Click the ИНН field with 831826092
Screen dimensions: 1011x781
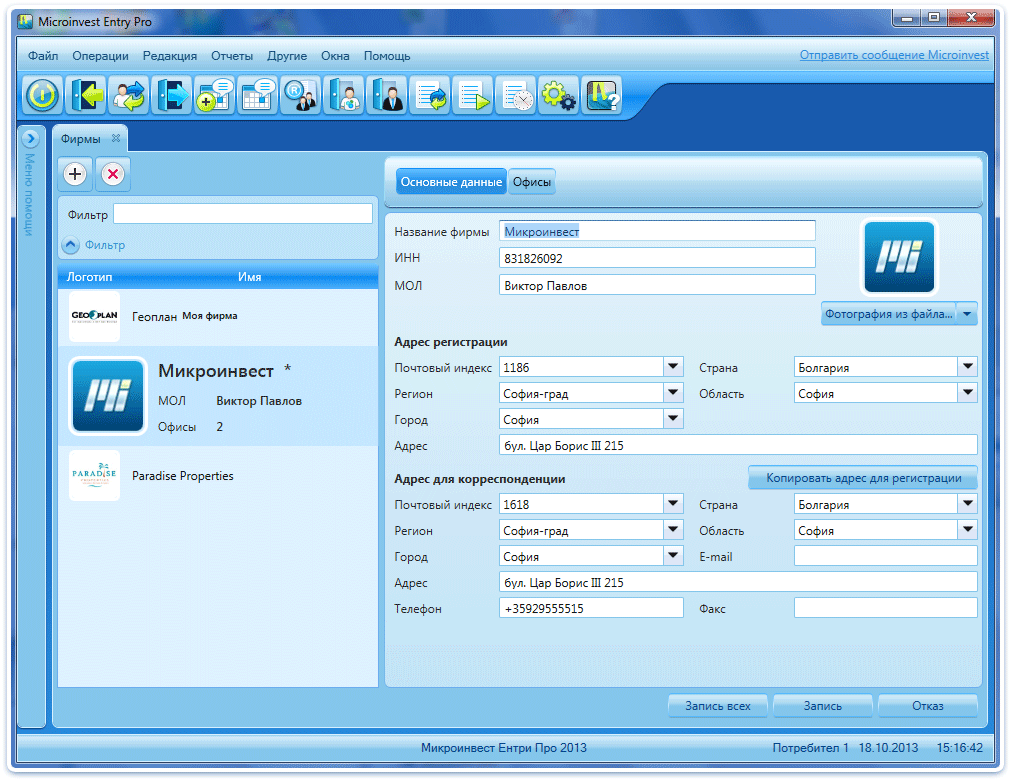(x=657, y=259)
